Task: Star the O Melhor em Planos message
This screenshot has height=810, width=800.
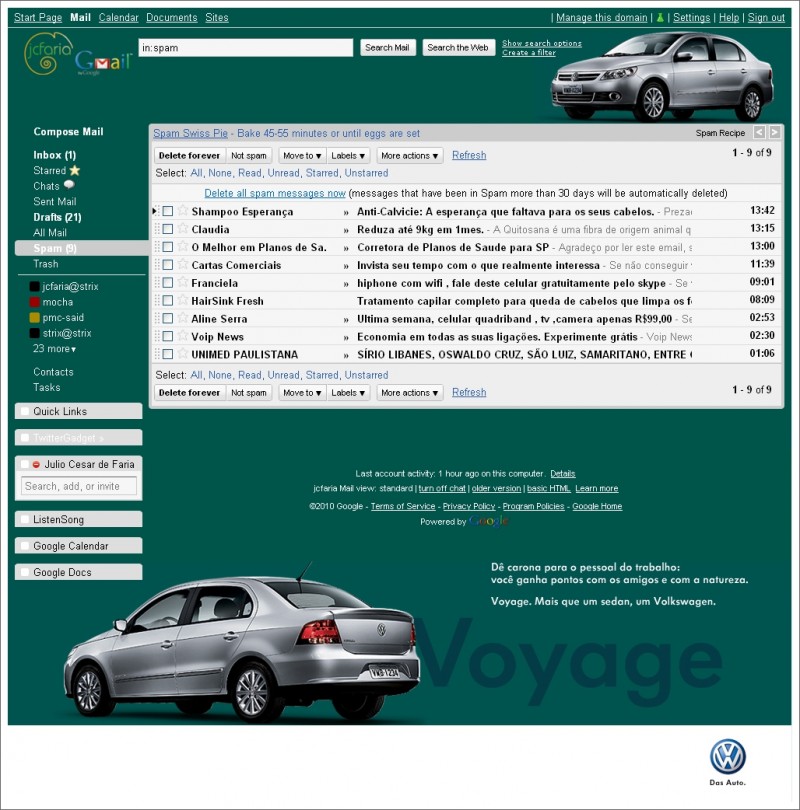Action: 183,246
